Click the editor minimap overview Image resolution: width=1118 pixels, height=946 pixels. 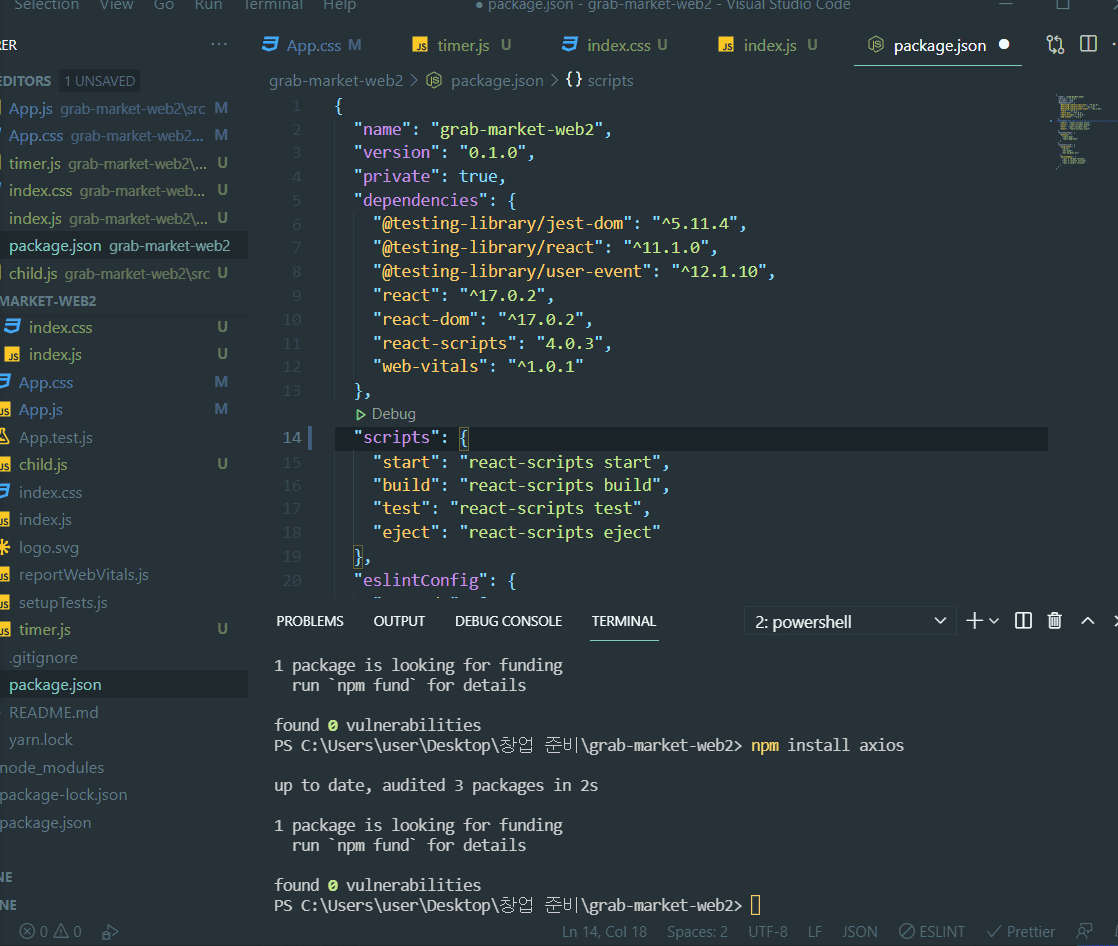point(1079,132)
